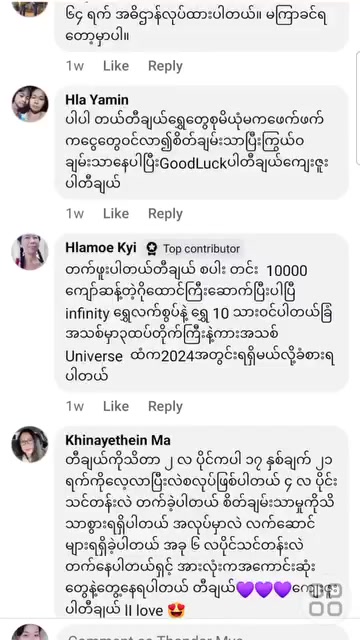This screenshot has width=360, height=640.
Task: Open Hlamoe Kyi's profile name link
Action: pos(101,248)
